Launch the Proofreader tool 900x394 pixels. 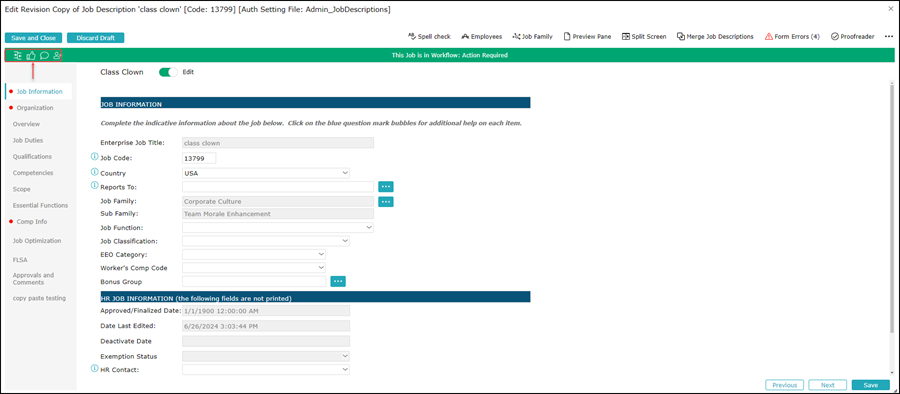click(852, 36)
